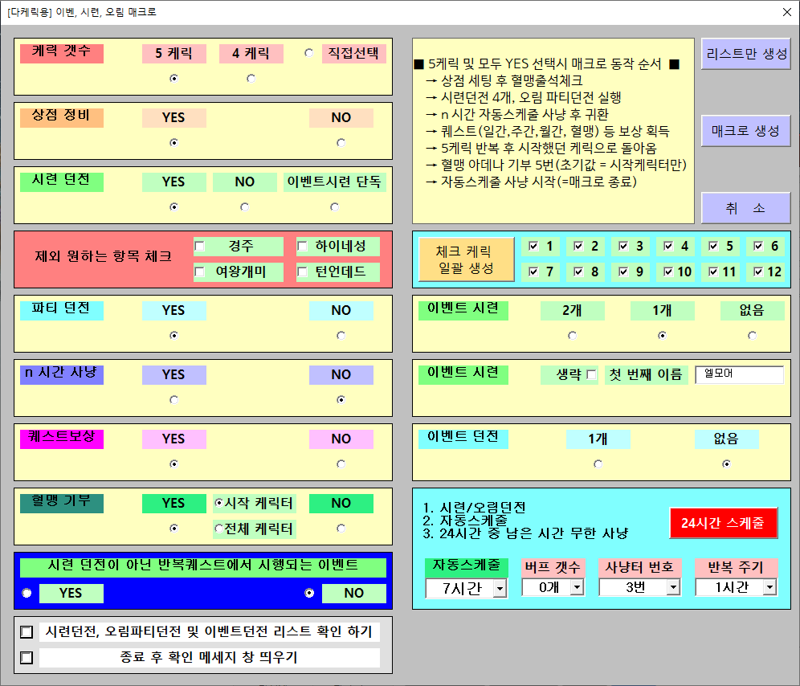Click the 취 소 cancel button
Viewport: 800px width, 686px height.
coord(746,208)
